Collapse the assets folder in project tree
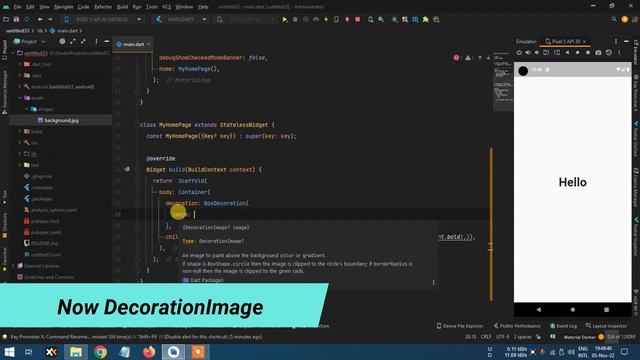This screenshot has height=360, width=640. pyautogui.click(x=20, y=98)
